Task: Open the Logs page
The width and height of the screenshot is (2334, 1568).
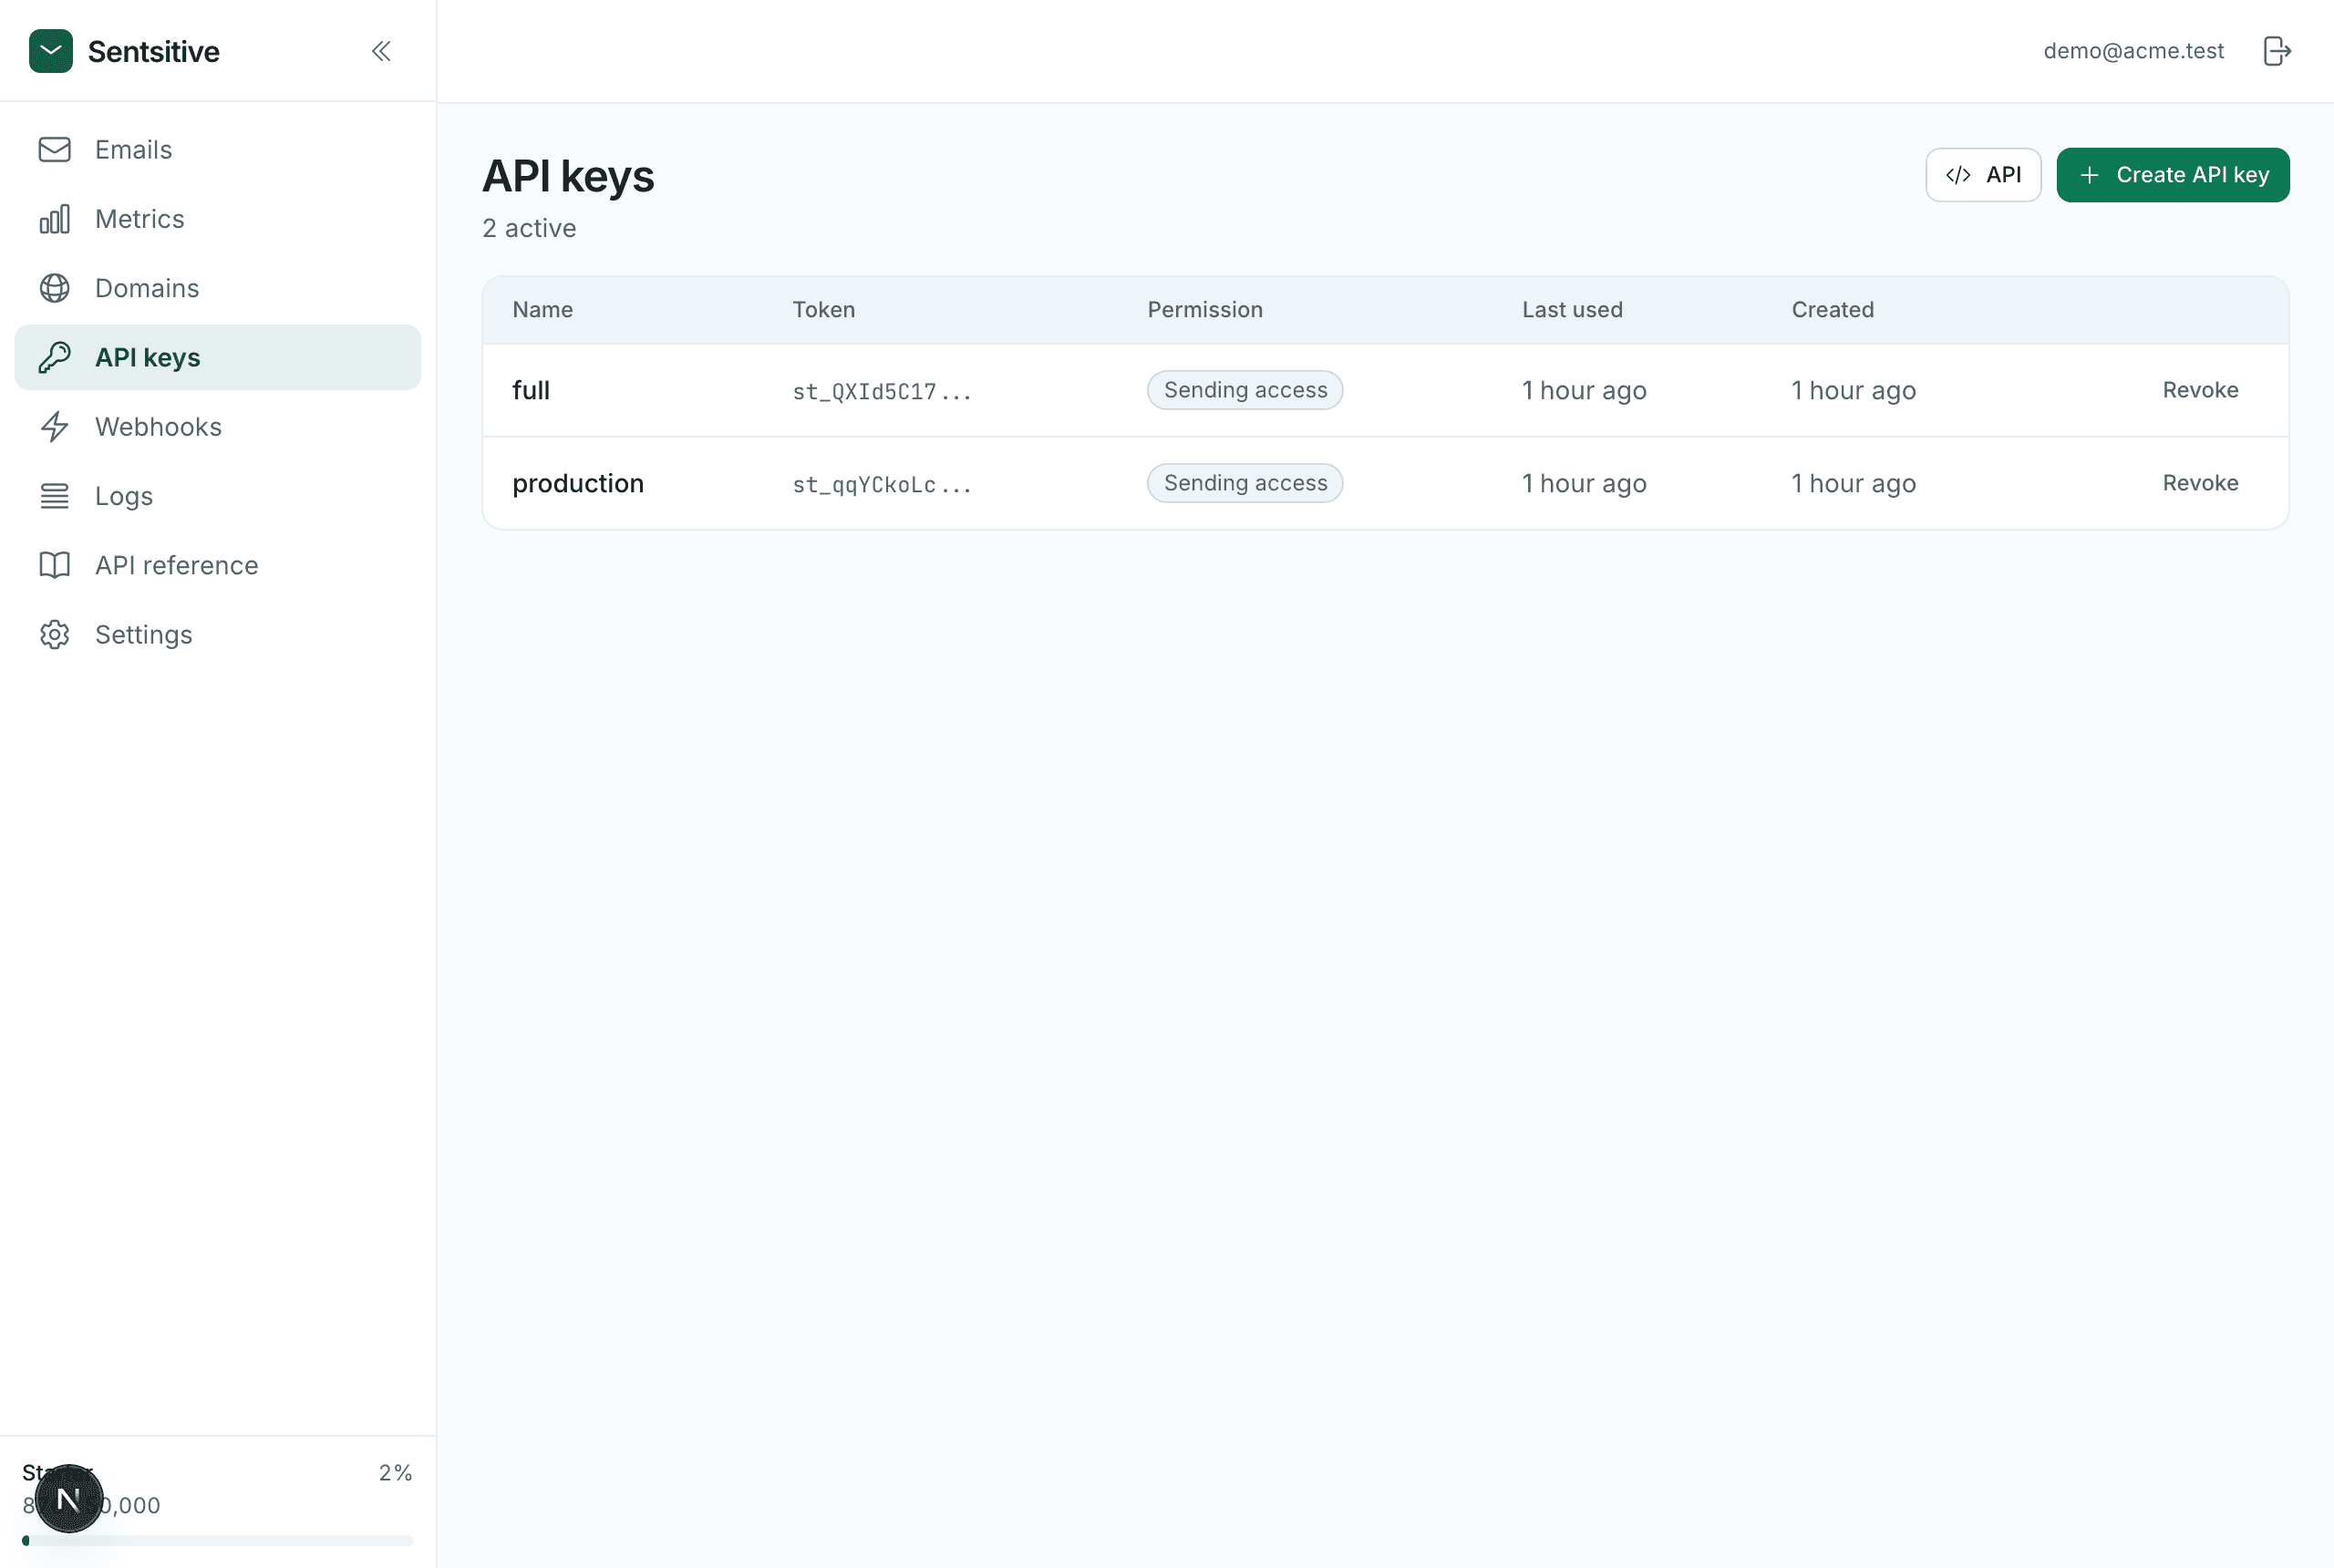Action: coord(218,496)
